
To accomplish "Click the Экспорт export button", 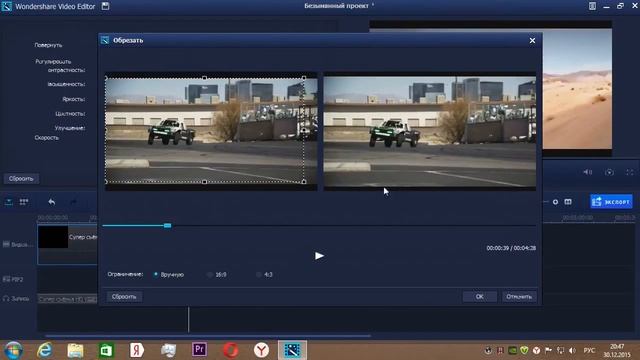I will [x=611, y=202].
